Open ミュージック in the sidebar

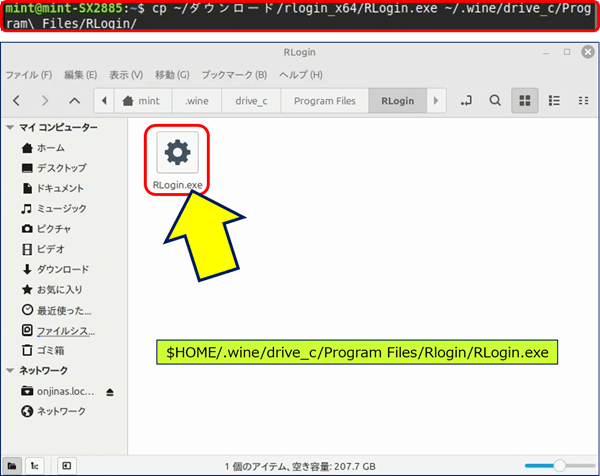tap(54, 209)
